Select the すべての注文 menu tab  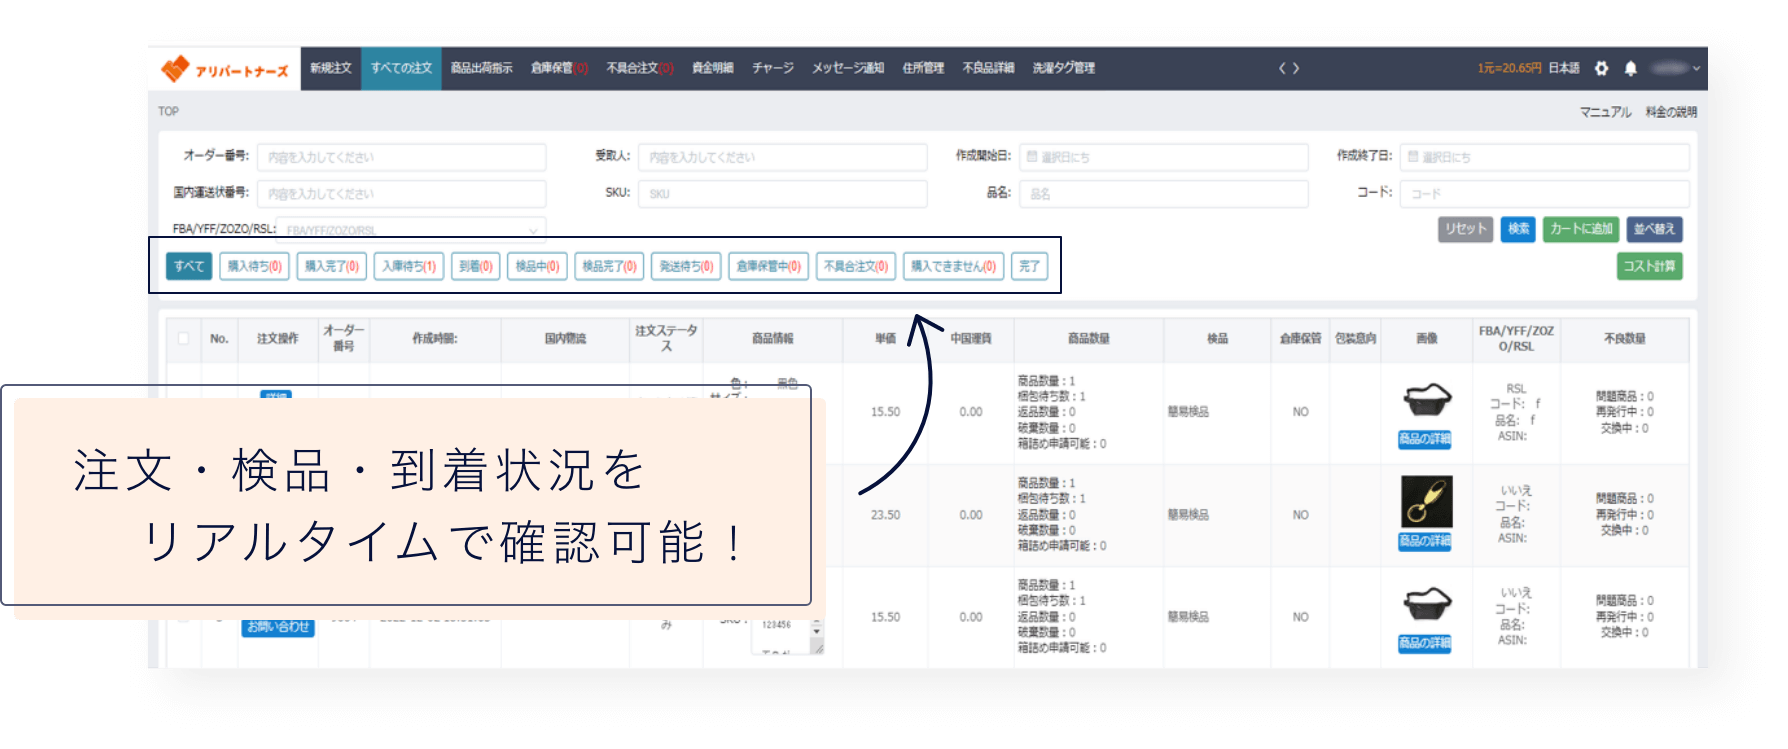[401, 68]
